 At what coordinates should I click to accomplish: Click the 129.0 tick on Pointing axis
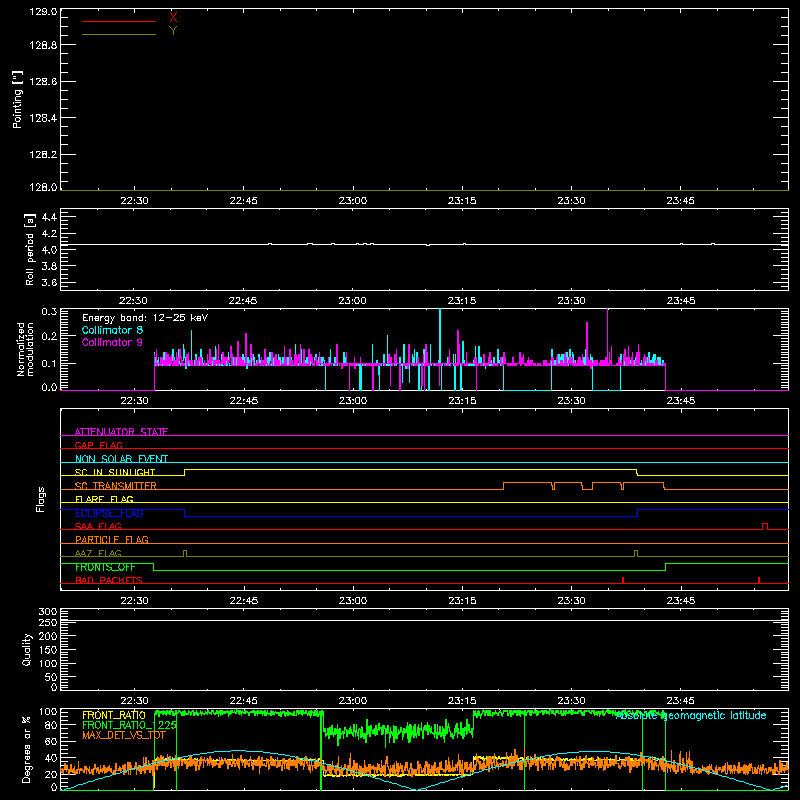(x=43, y=11)
